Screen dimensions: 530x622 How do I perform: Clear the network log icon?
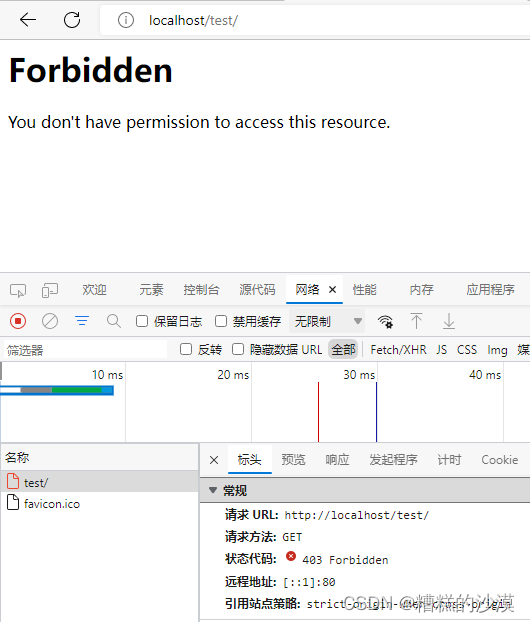50,321
